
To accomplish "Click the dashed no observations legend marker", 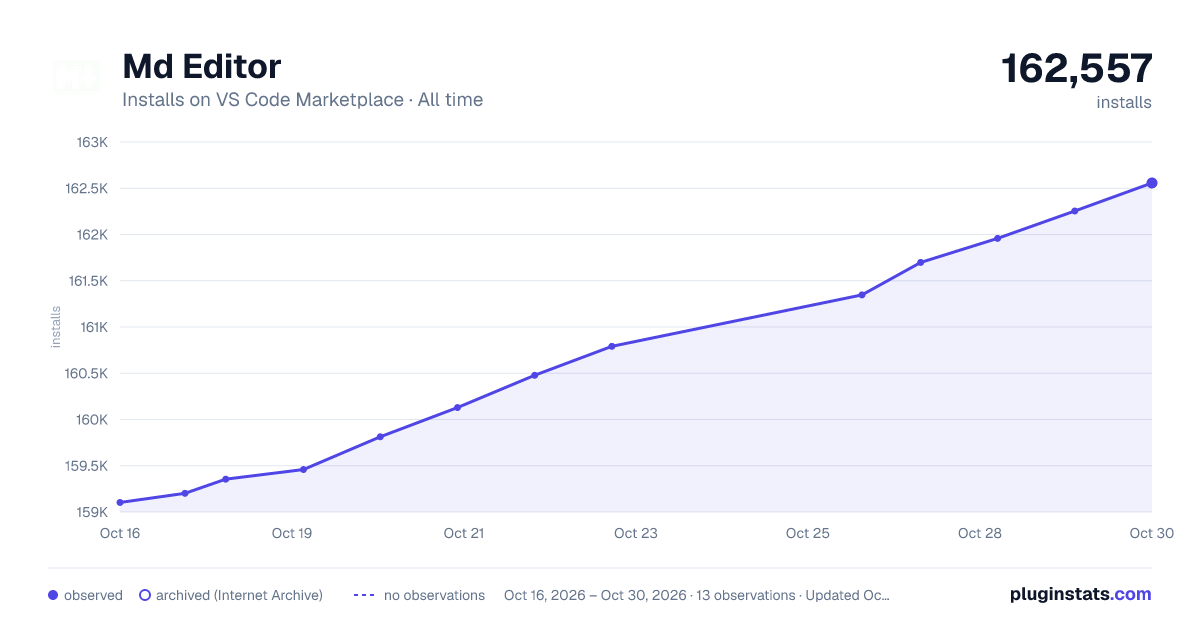I will pos(364,595).
